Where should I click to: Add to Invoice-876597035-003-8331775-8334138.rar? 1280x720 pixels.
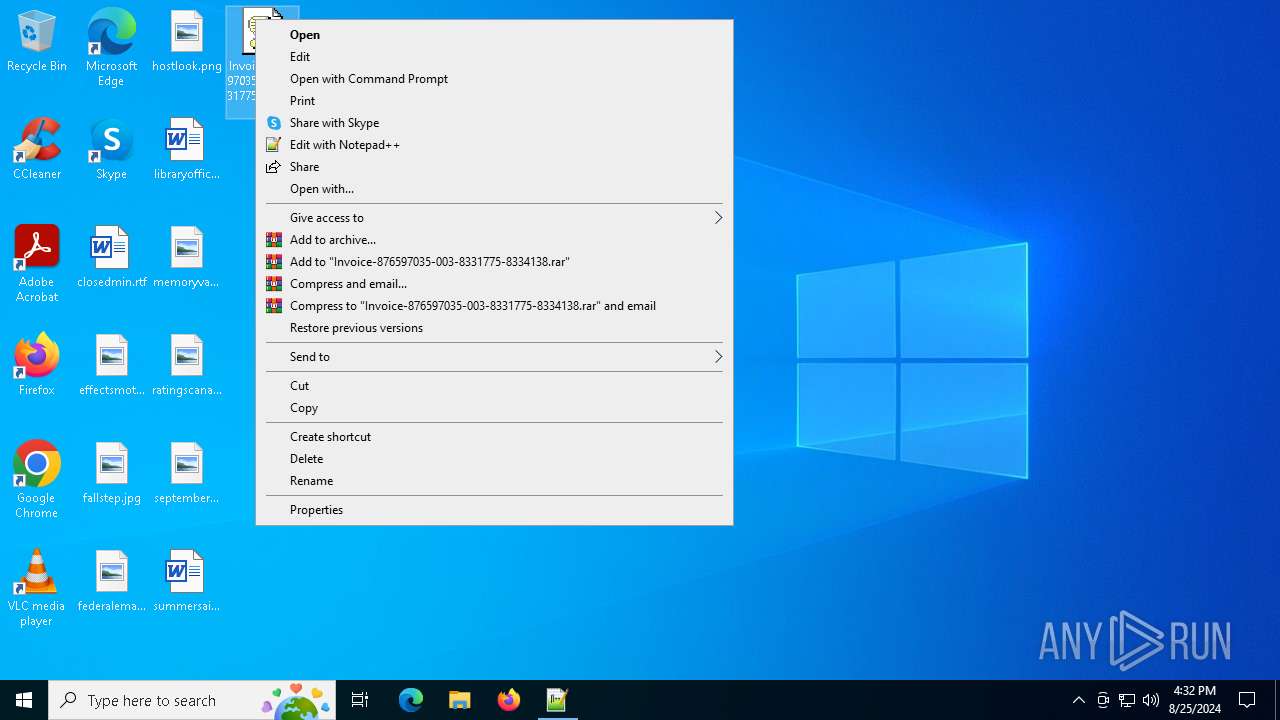click(x=494, y=262)
